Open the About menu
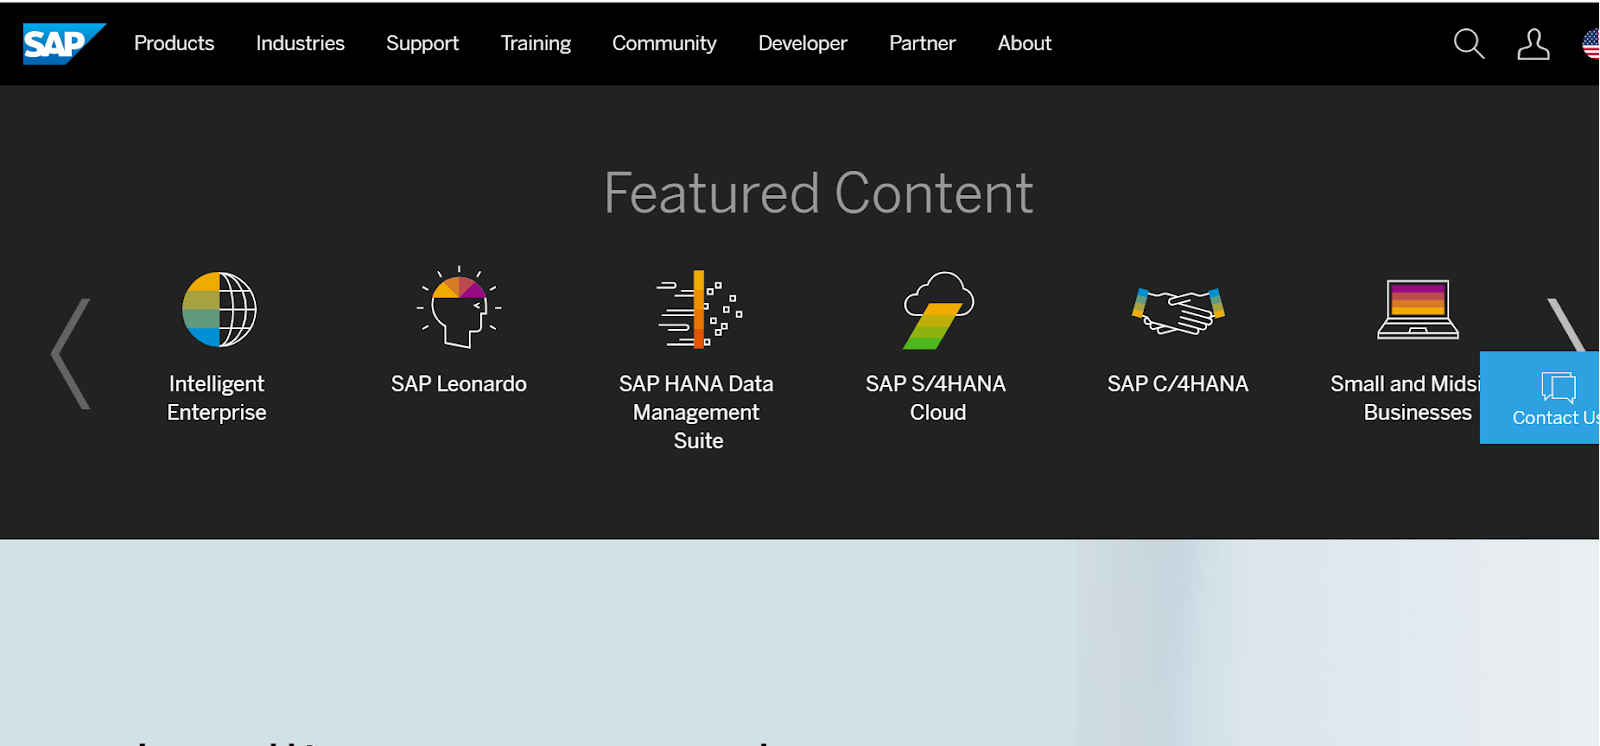Viewport: 1600px width, 746px height. (1024, 43)
